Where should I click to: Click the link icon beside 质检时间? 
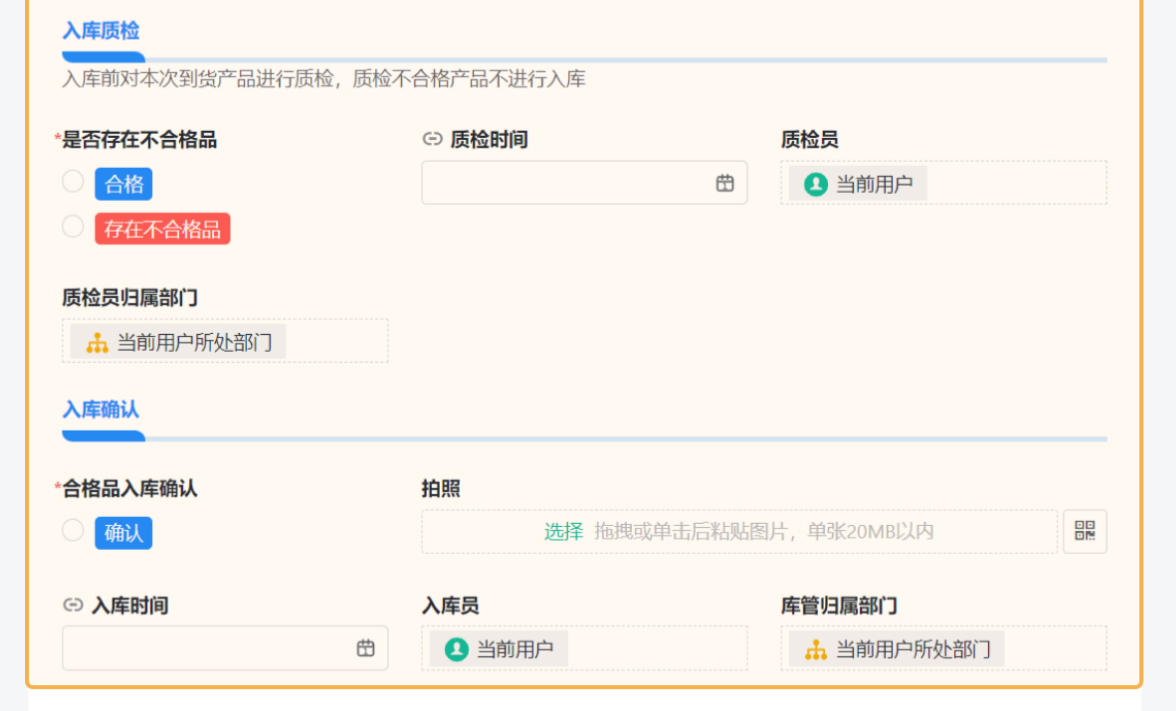tap(432, 140)
